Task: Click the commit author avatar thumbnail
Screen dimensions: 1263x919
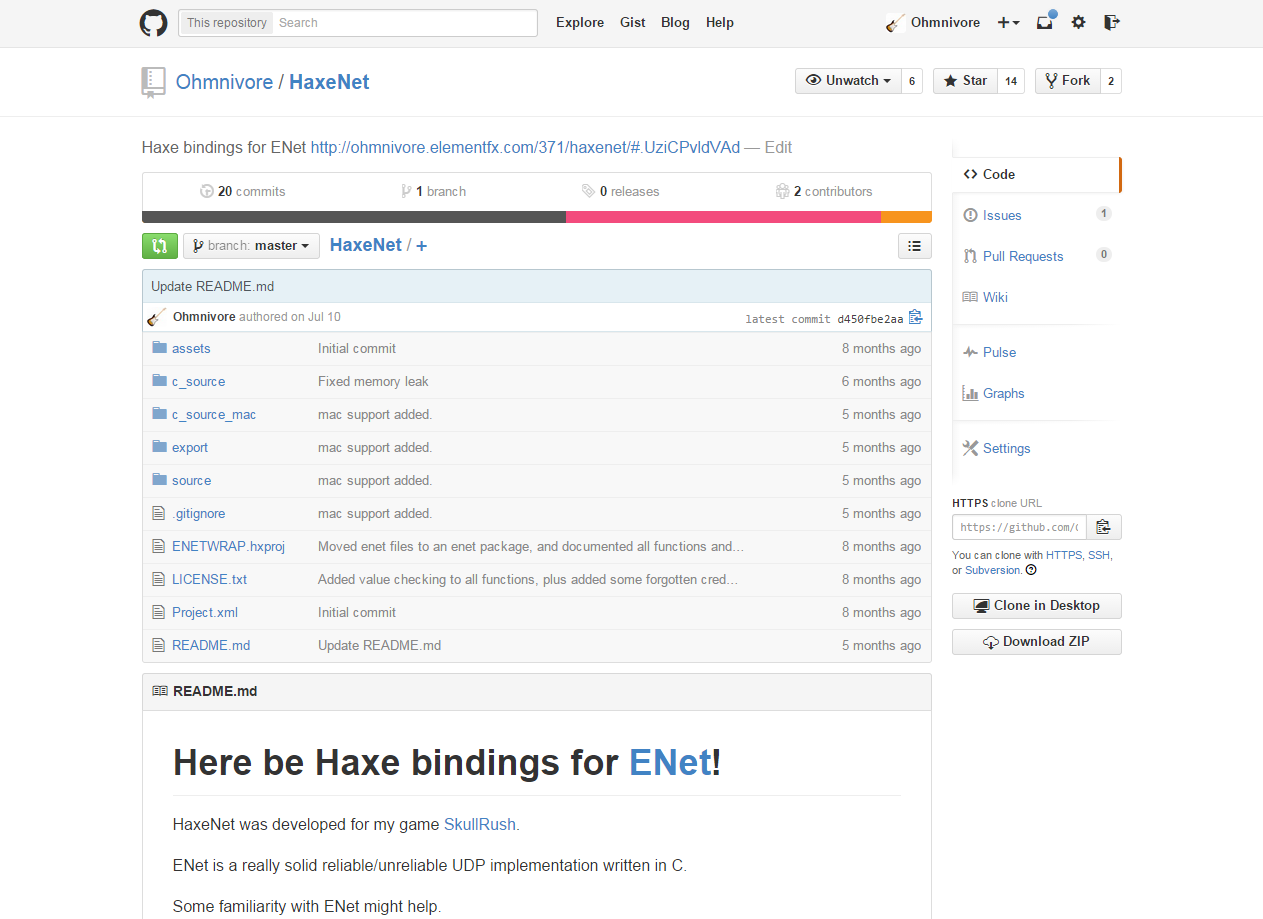Action: 157,317
